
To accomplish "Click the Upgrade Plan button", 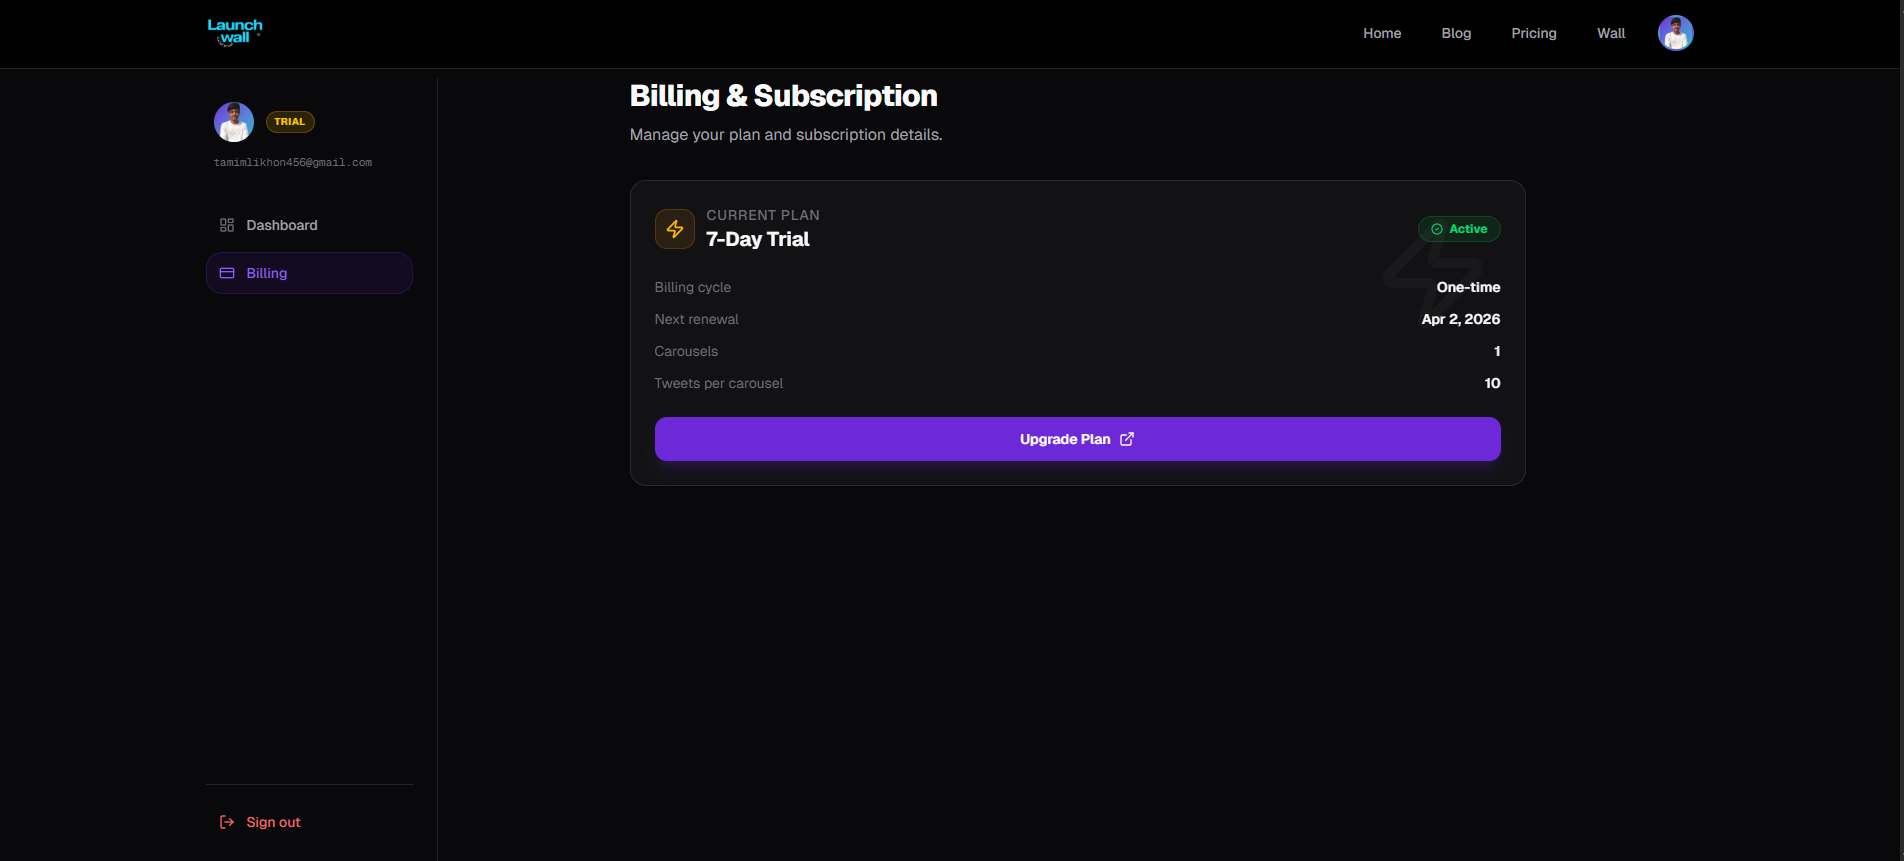I will pyautogui.click(x=1077, y=439).
